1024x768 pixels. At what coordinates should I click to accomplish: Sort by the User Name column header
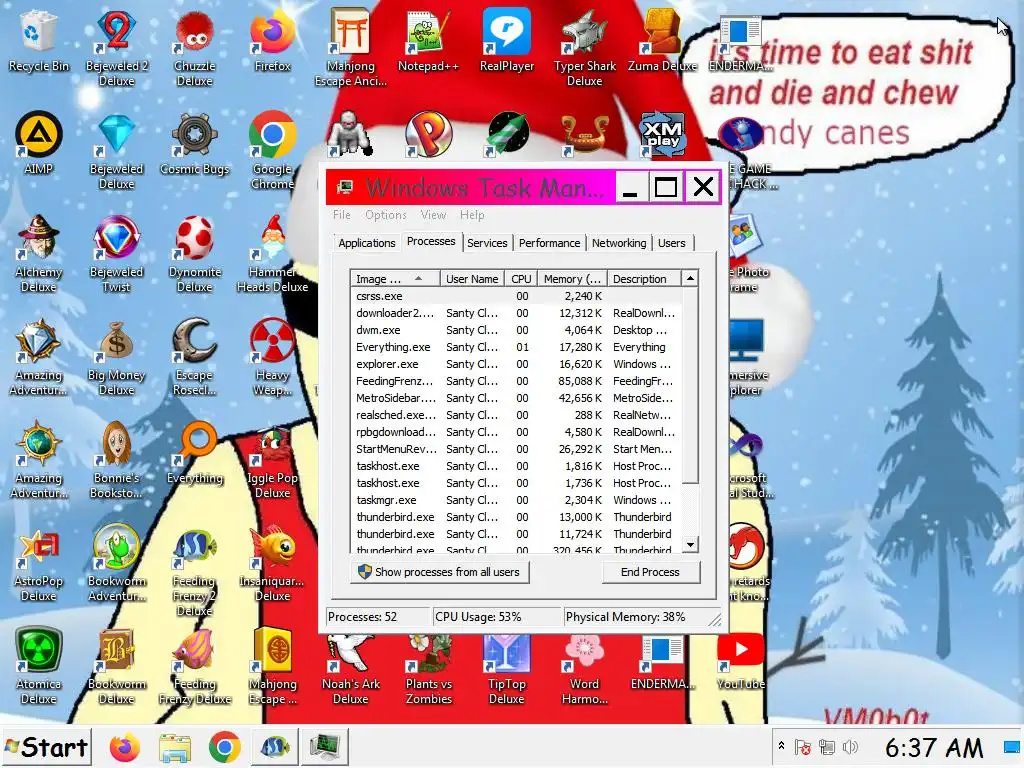(472, 279)
